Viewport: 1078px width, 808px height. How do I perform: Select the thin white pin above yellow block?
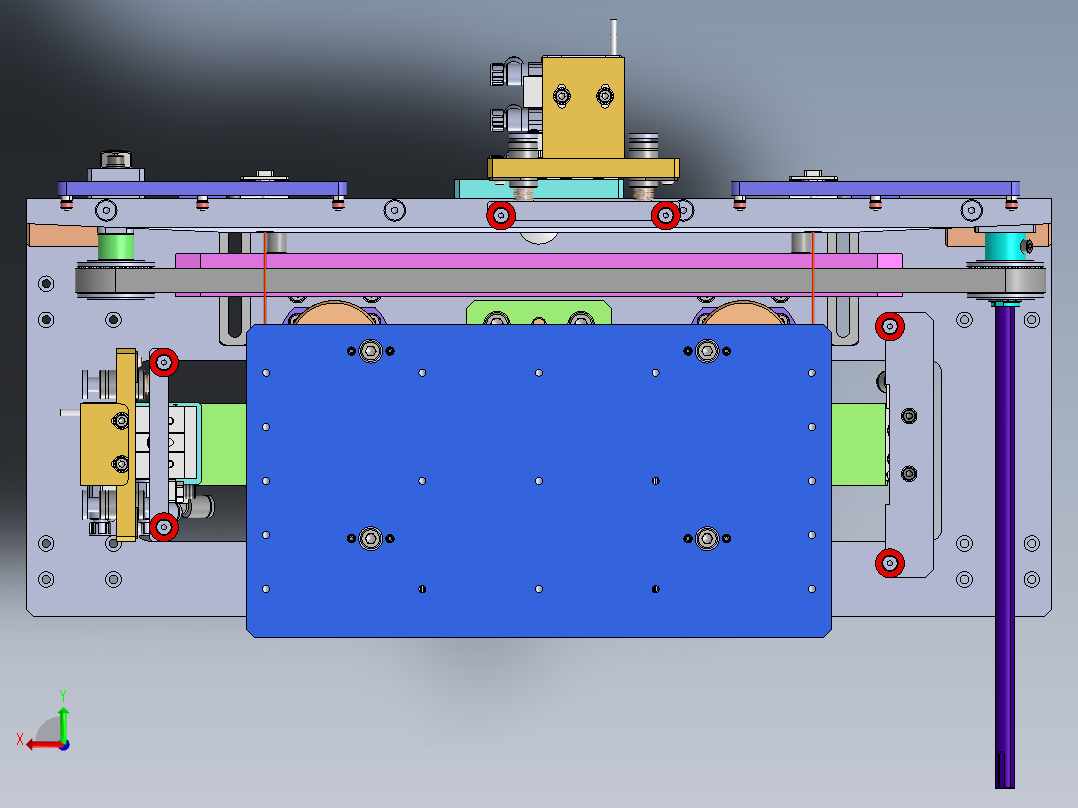pos(613,37)
